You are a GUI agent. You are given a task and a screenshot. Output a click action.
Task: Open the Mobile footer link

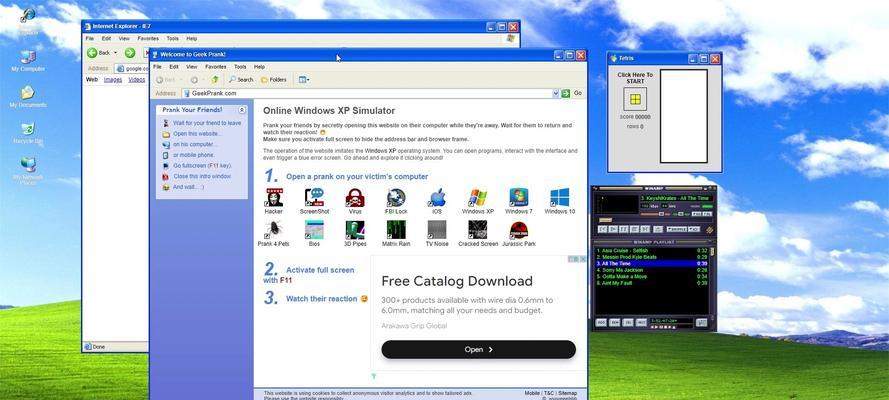coord(532,393)
